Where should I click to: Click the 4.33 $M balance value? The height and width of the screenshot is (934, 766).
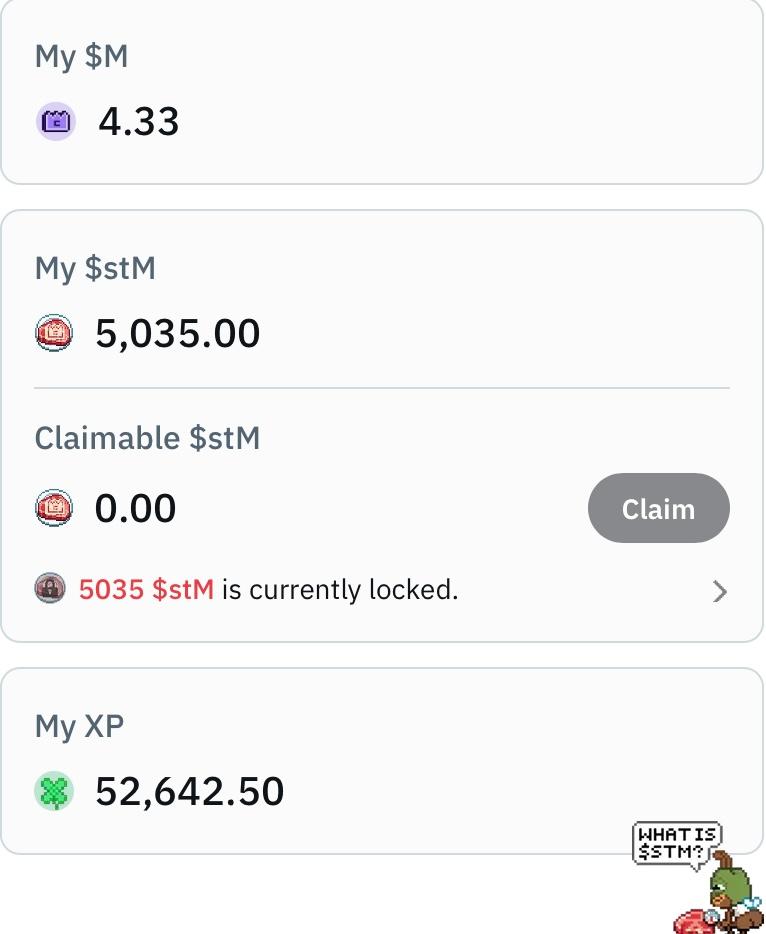(139, 122)
